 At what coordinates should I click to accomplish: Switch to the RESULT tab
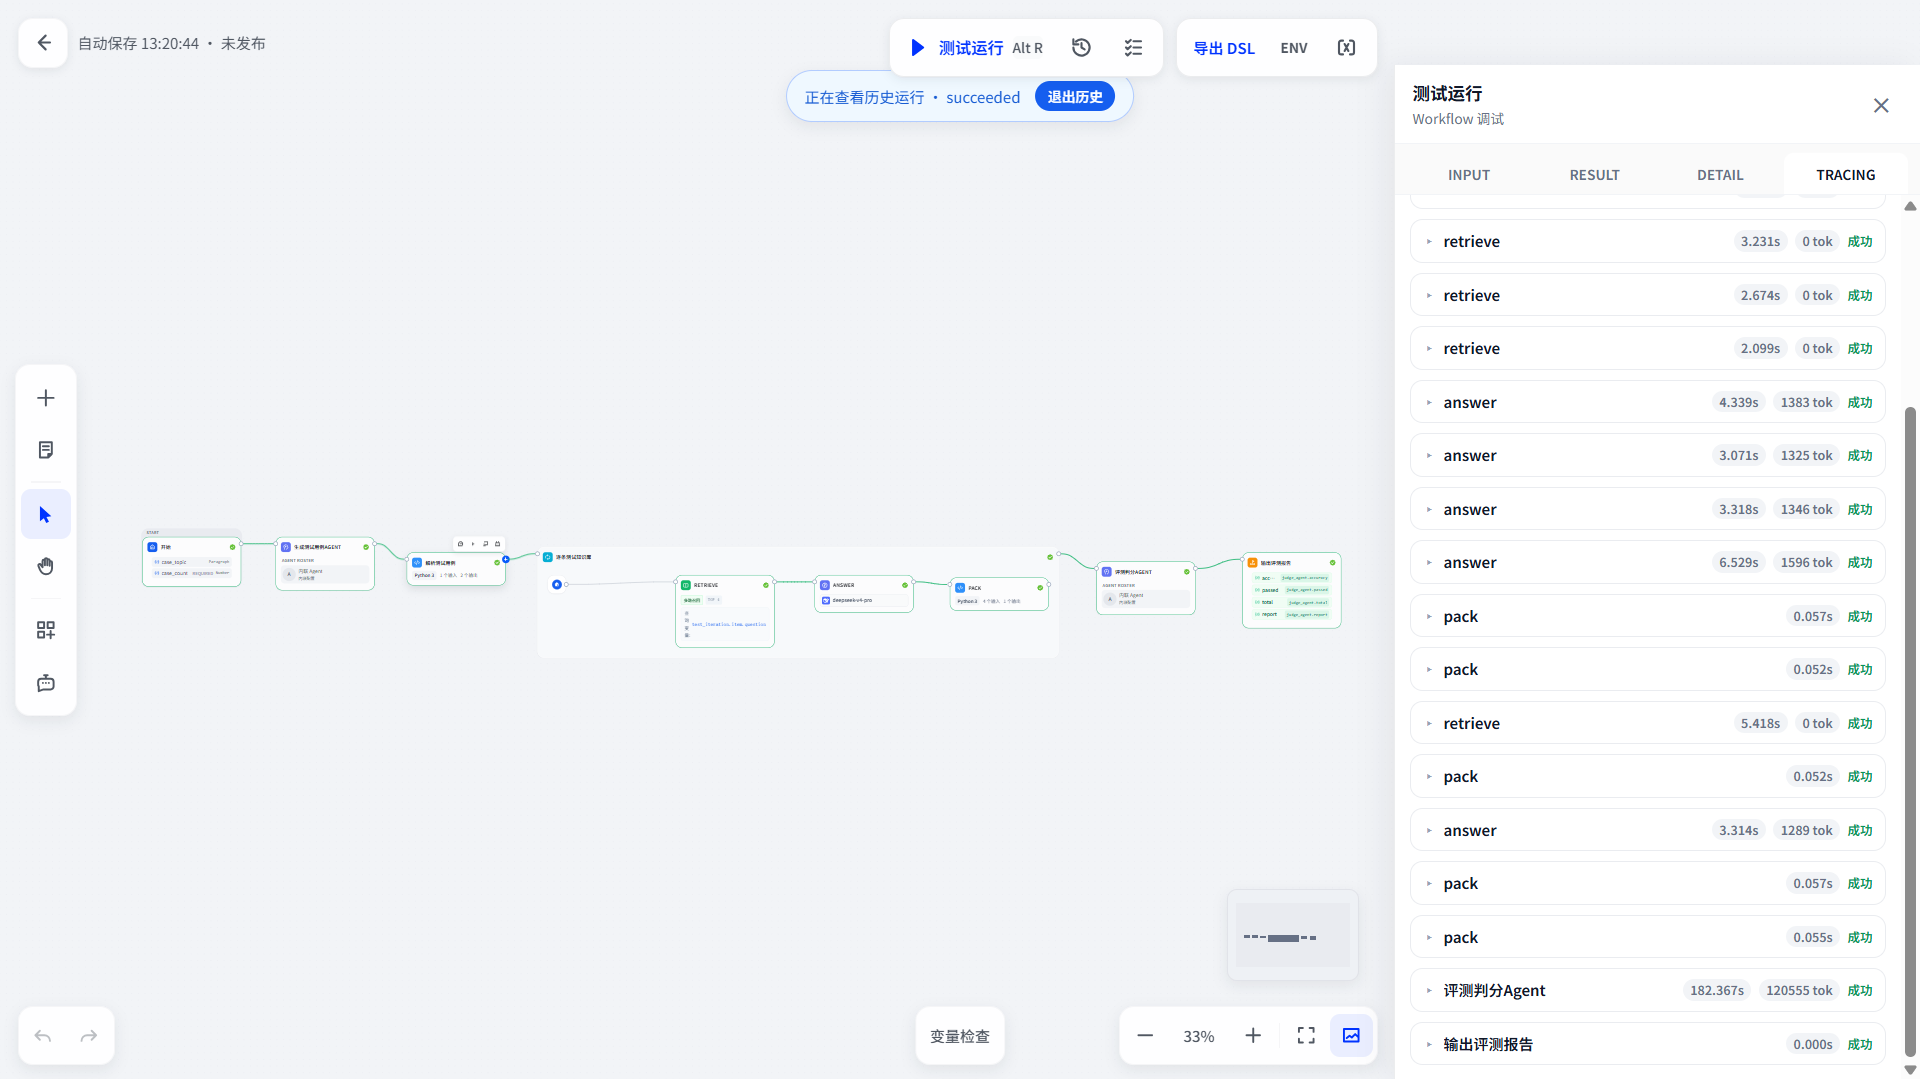1594,175
